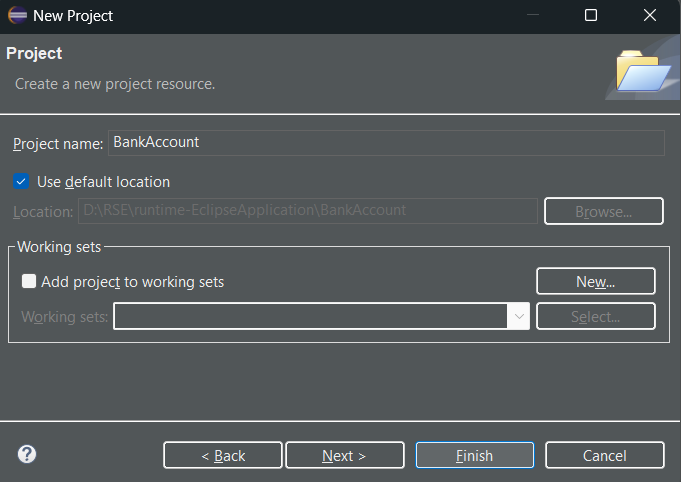Image resolution: width=681 pixels, height=482 pixels.
Task: Click the New... working set button
Action: [x=595, y=281]
